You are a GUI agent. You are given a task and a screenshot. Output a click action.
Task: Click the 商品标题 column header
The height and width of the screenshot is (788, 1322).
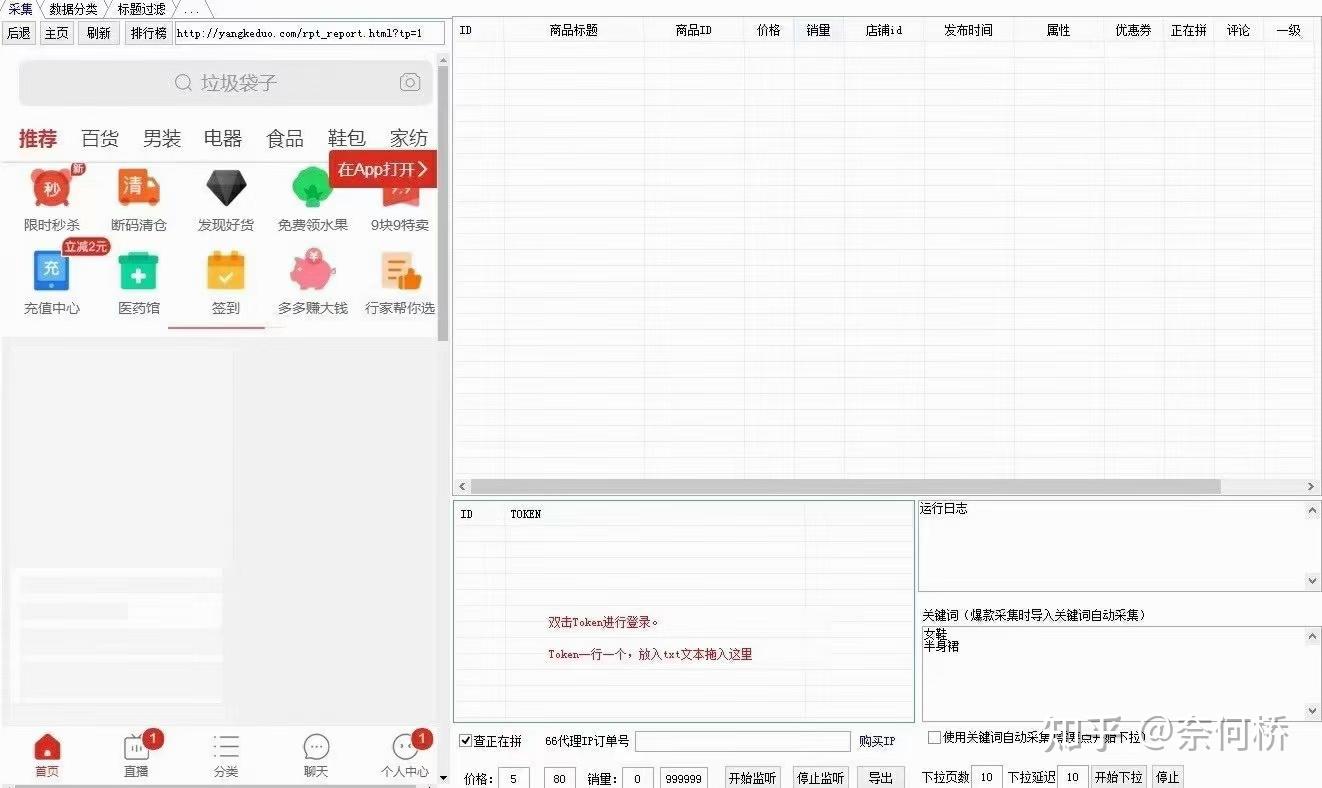pyautogui.click(x=574, y=30)
